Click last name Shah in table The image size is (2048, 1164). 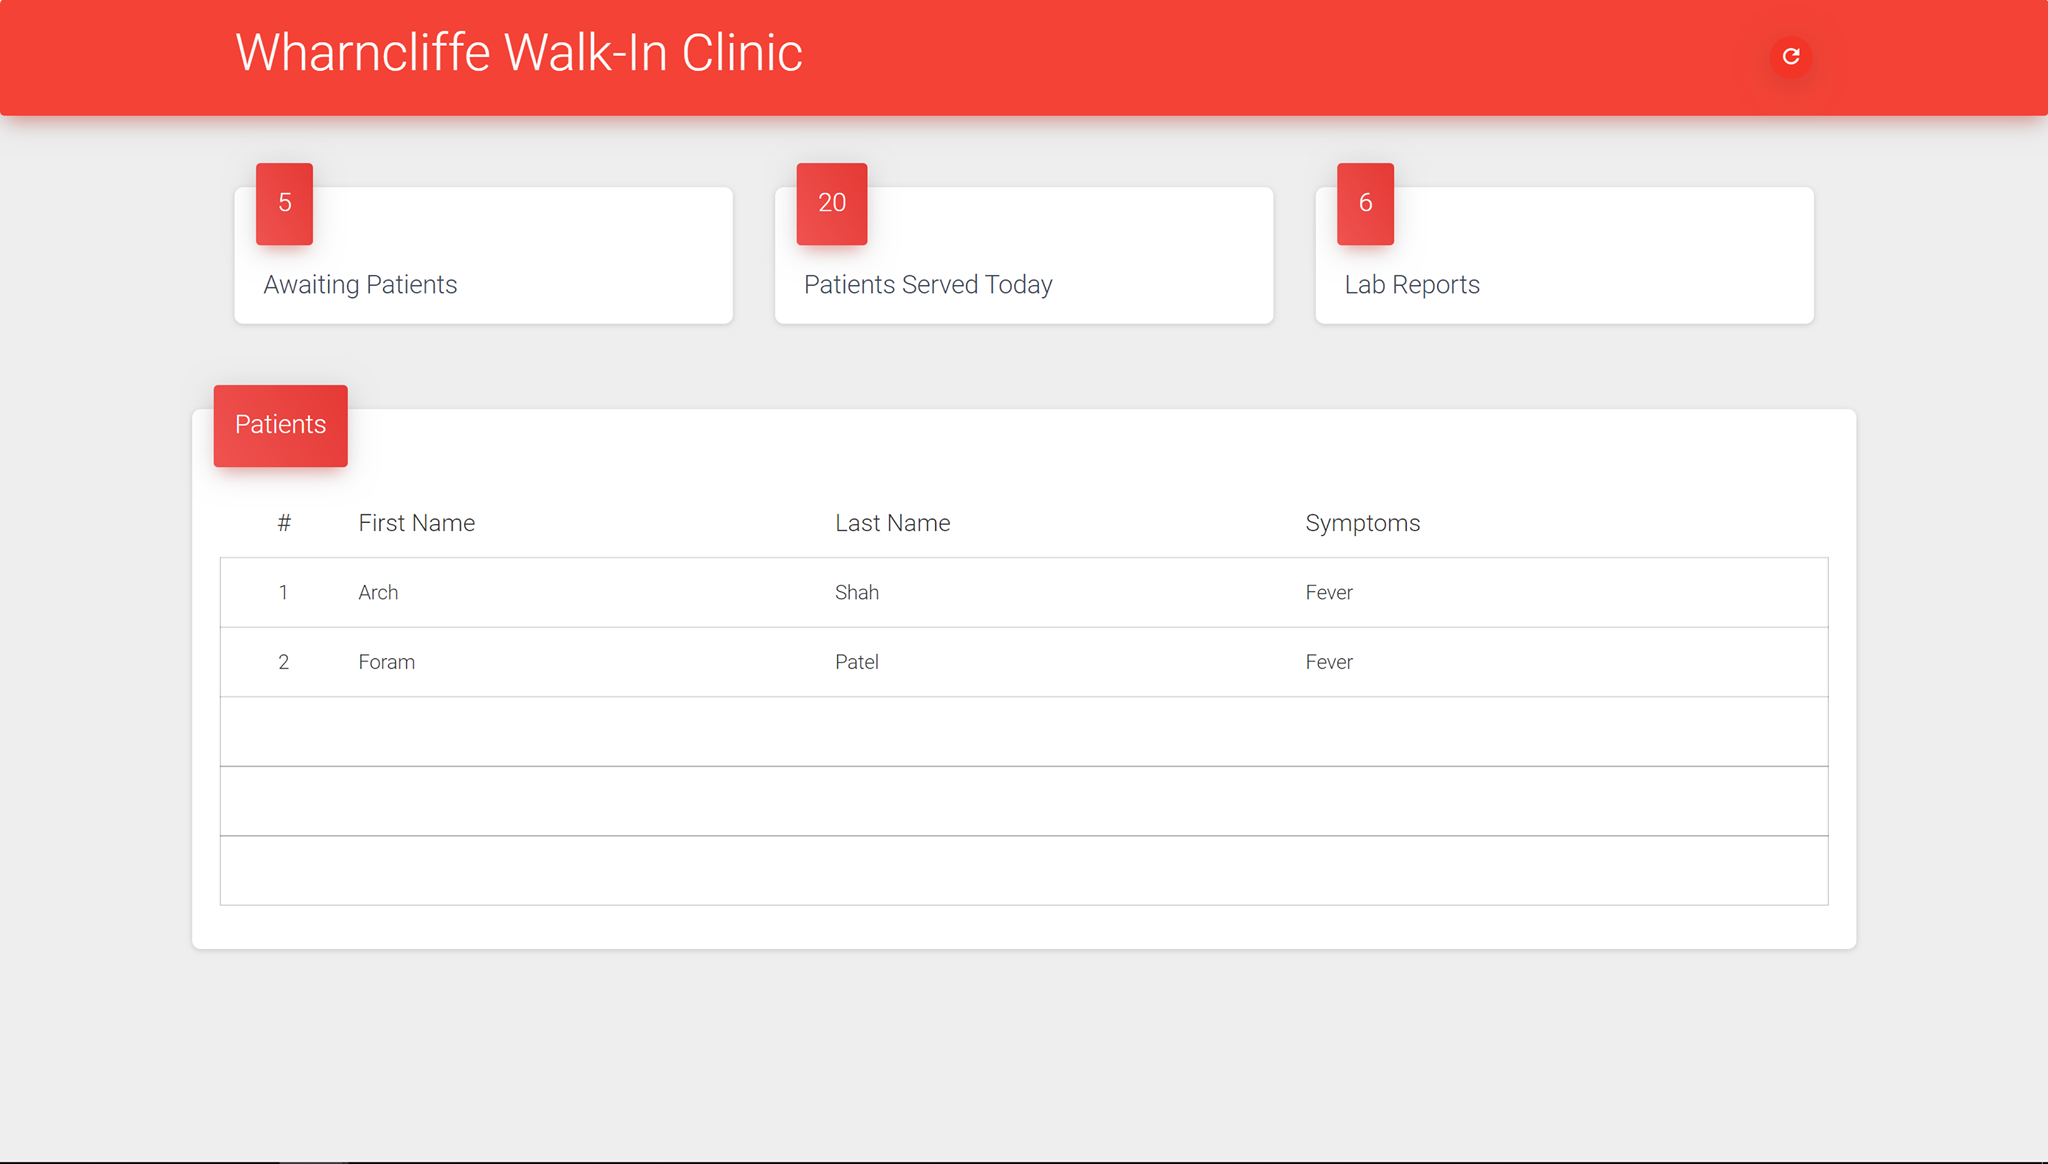[x=857, y=592]
